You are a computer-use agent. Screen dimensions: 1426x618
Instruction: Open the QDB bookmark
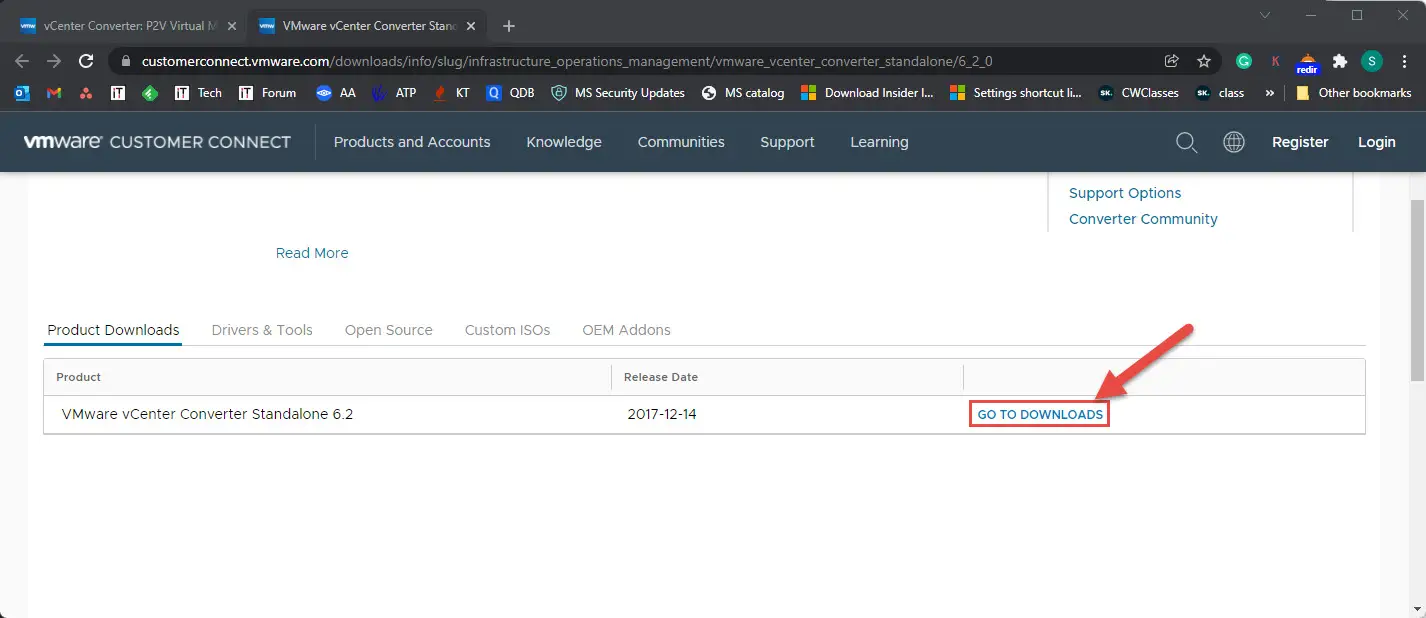(x=510, y=93)
